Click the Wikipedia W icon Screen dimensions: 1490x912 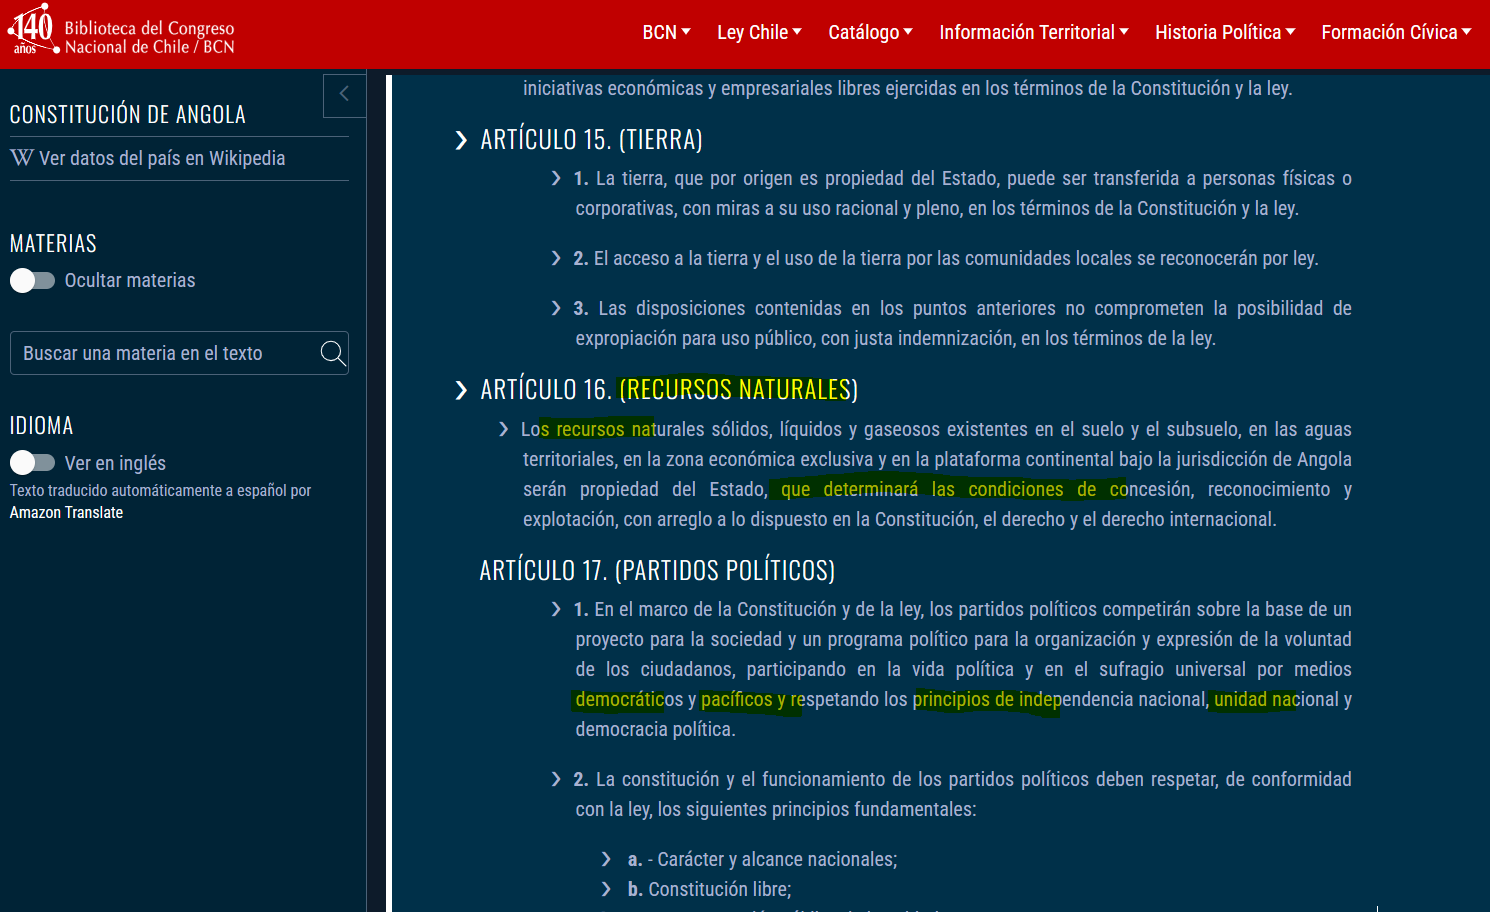22,158
